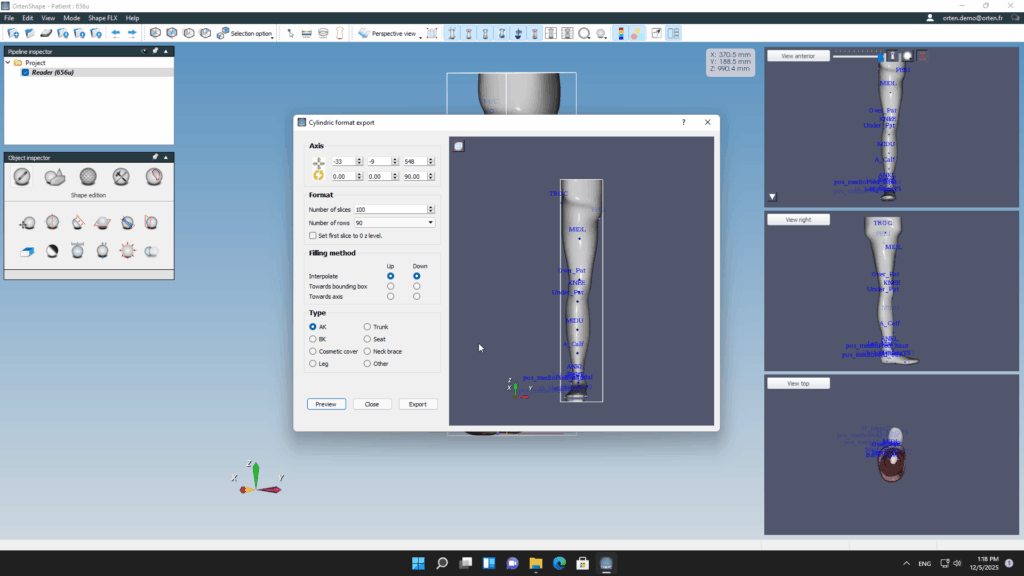1024x576 pixels.
Task: Click the Preview button
Action: coord(326,404)
